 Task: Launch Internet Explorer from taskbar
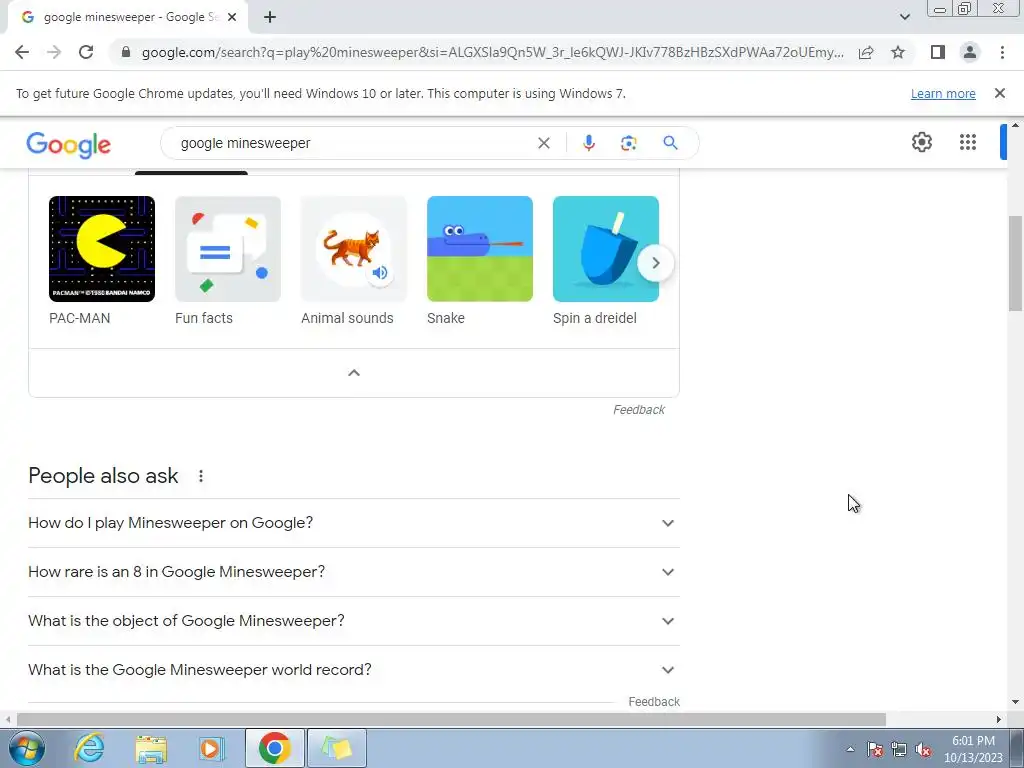(x=89, y=748)
